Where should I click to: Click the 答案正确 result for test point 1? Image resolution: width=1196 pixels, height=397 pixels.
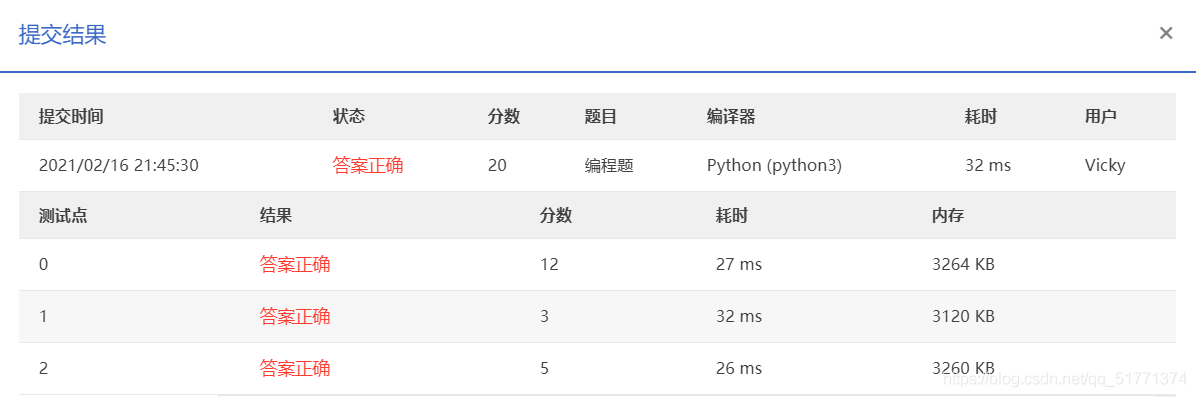pyautogui.click(x=294, y=316)
